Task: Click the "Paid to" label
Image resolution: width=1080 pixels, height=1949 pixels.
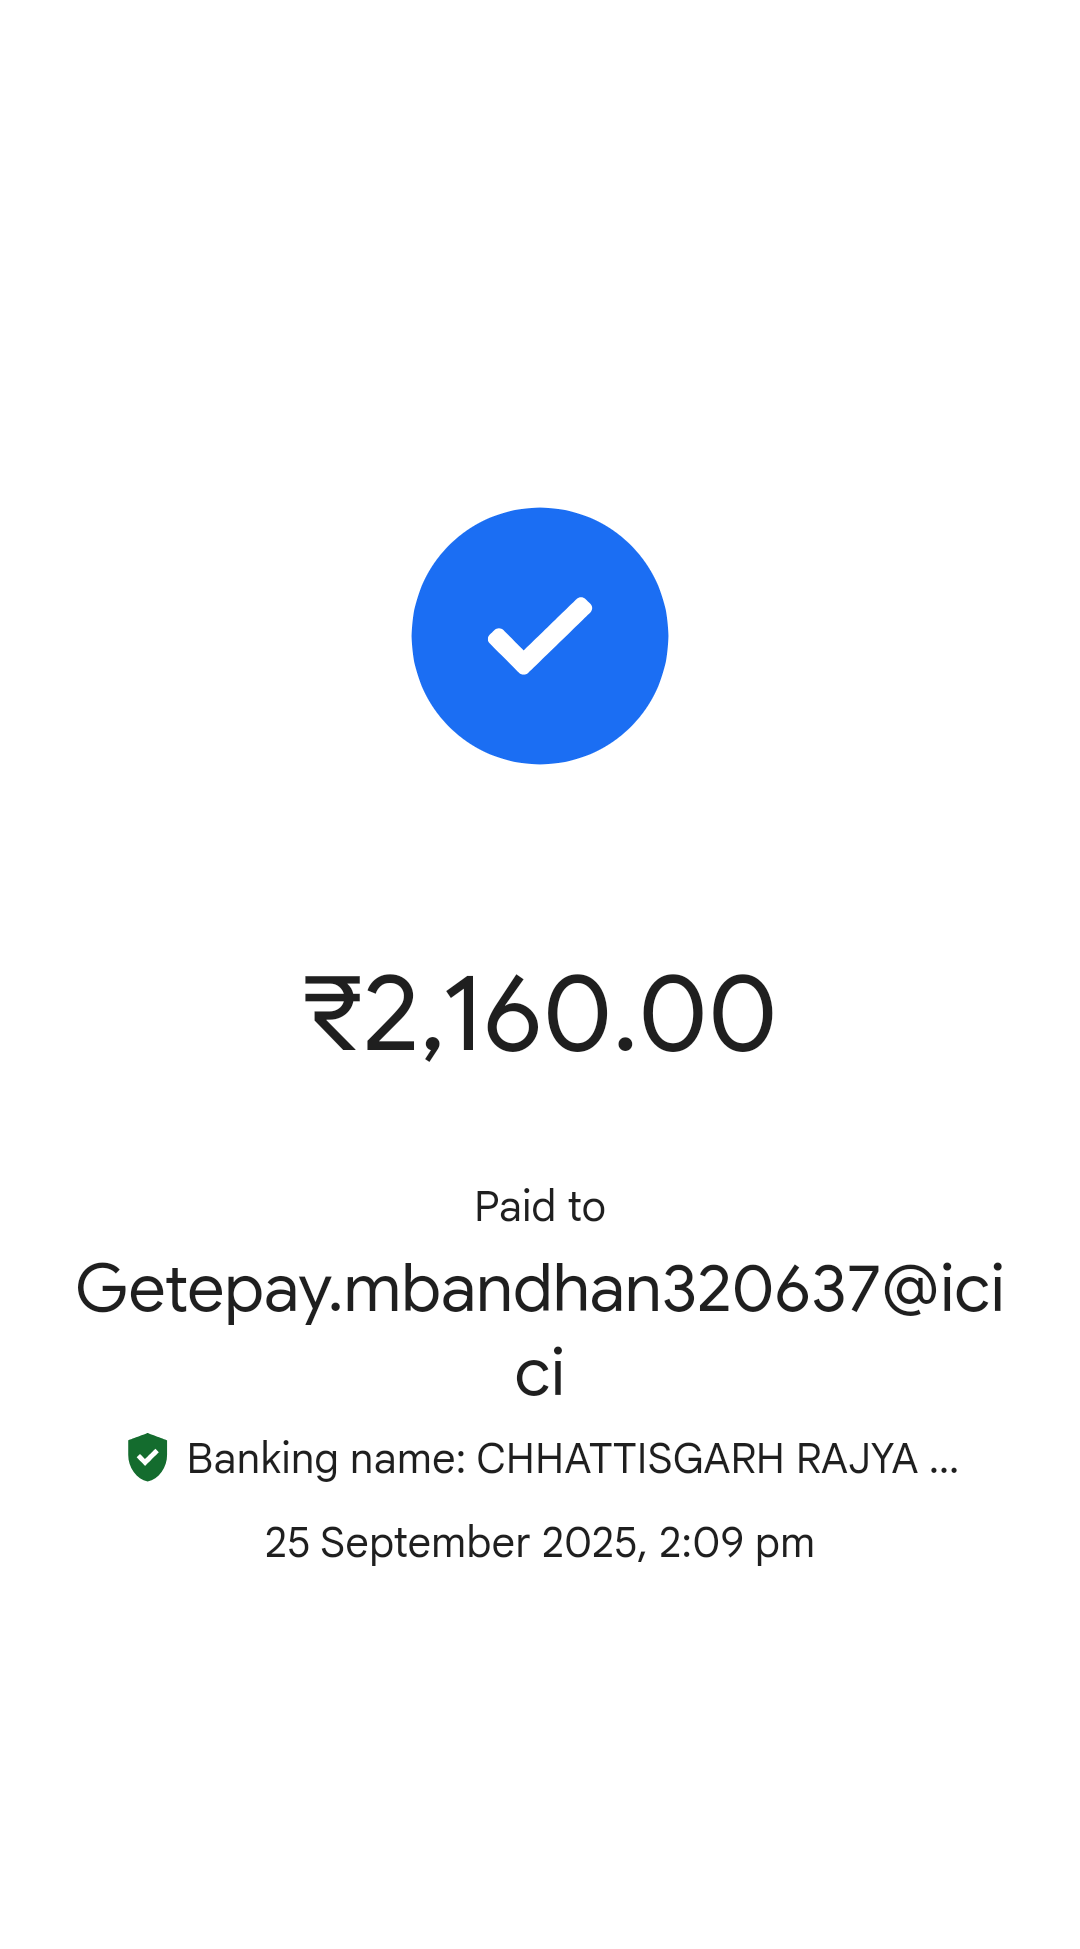Action: [540, 1206]
